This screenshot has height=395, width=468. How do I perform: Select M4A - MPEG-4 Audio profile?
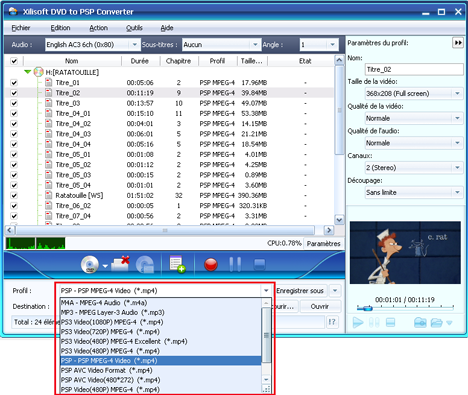pyautogui.click(x=160, y=303)
